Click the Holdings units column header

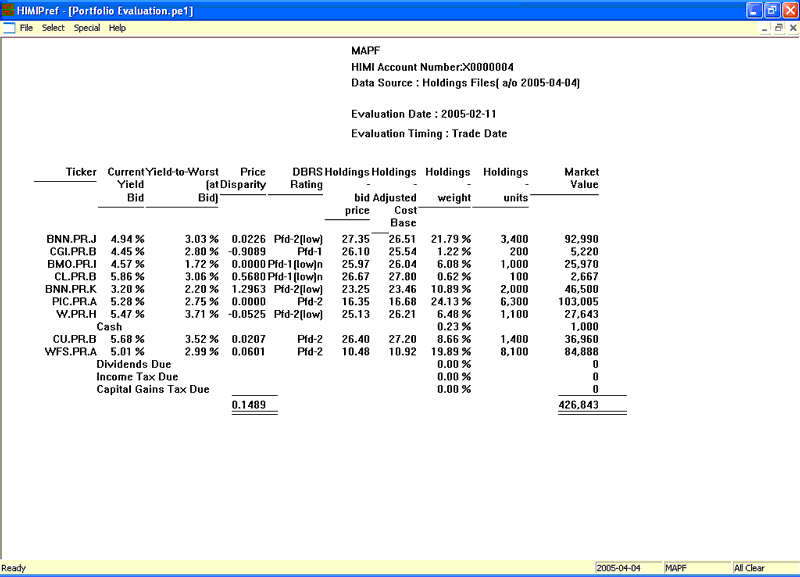tap(505, 185)
